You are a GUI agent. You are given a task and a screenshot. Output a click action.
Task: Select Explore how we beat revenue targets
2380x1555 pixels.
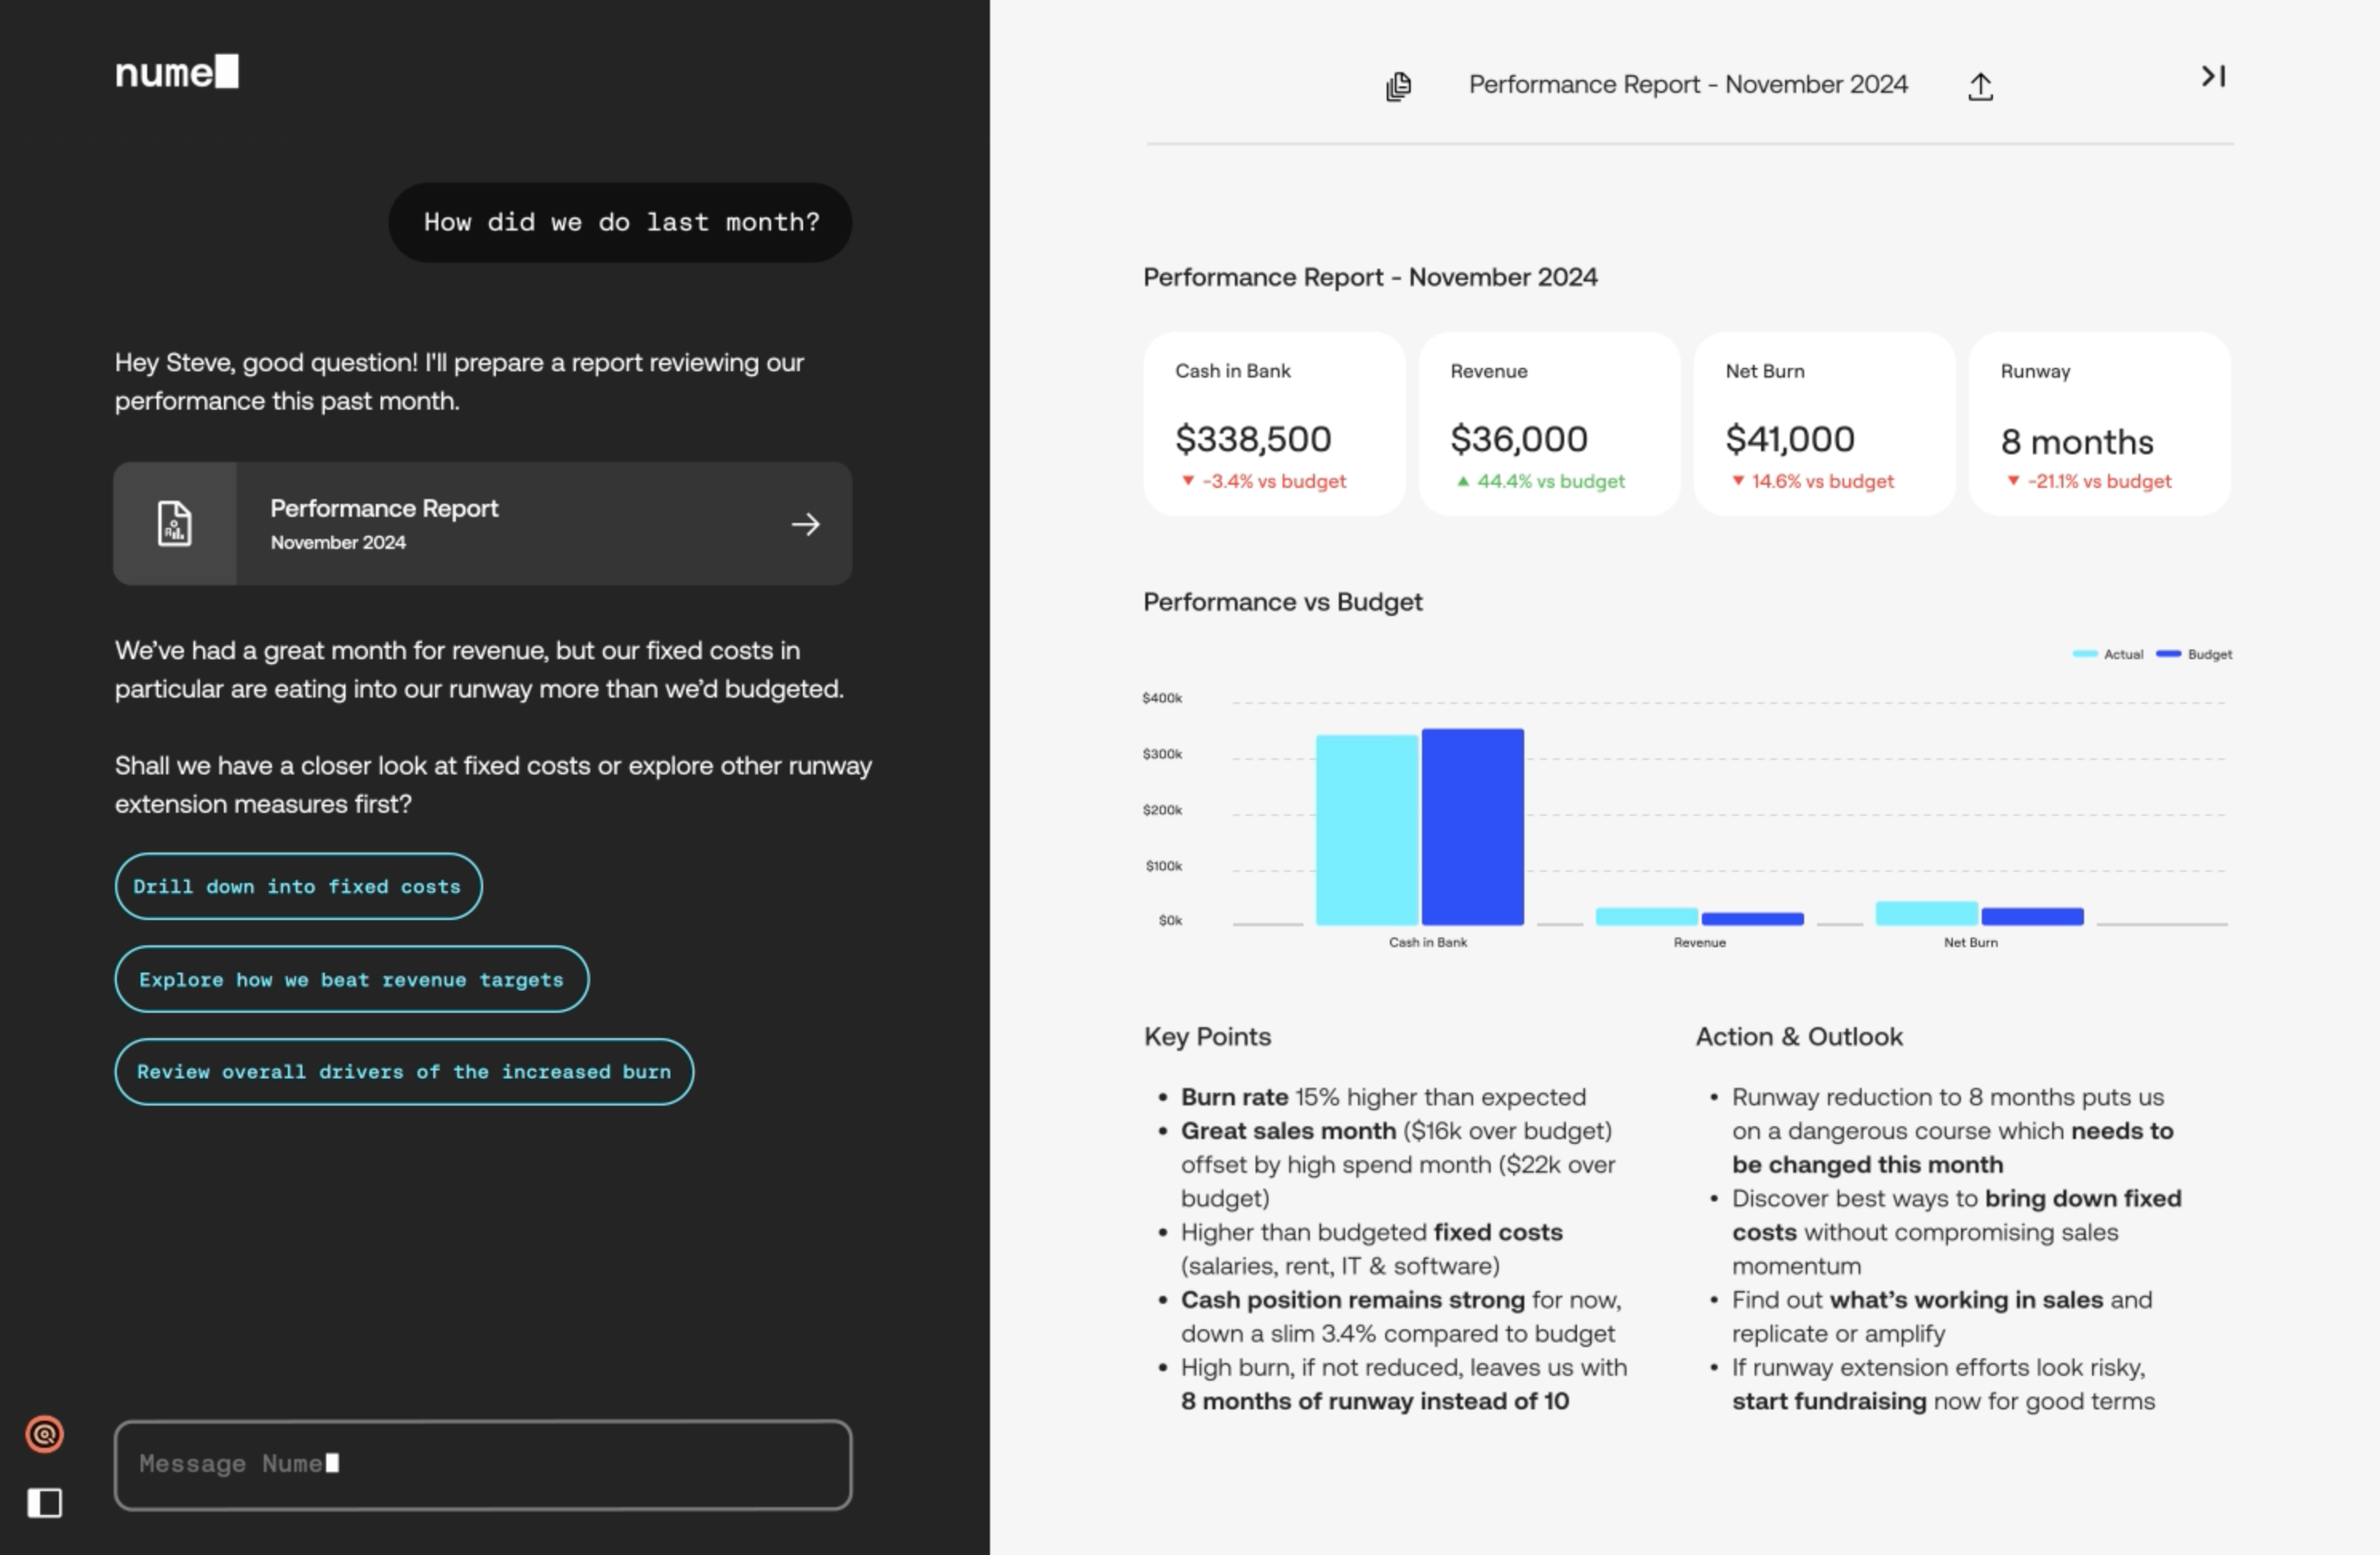351,979
